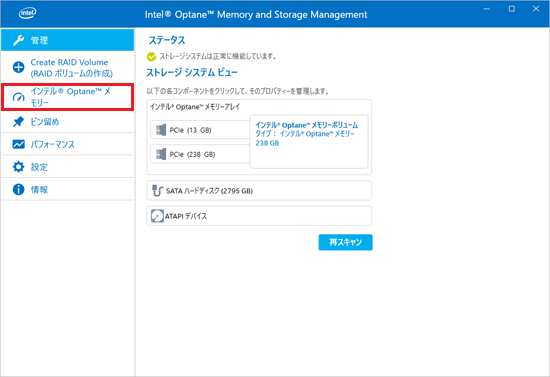Screen dimensions: 550x377
Task: Click the PCIe (13 GB) drive icon
Action: (x=161, y=130)
